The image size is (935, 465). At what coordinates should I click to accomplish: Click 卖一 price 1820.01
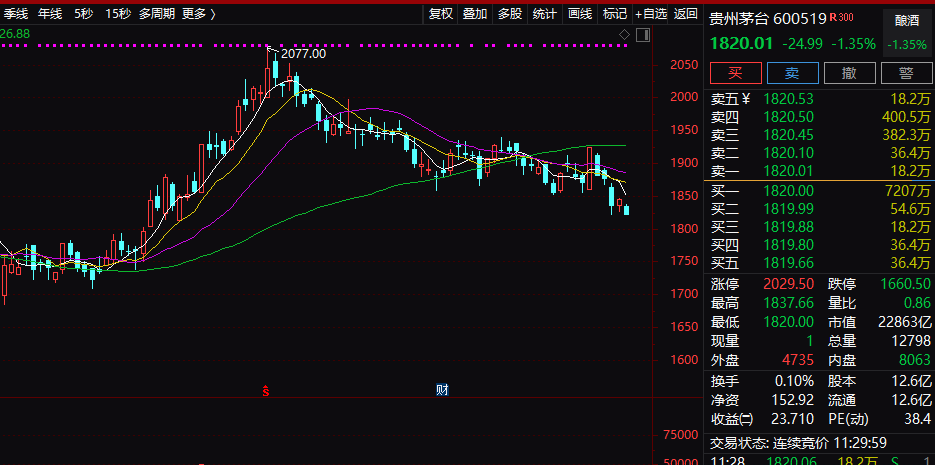(788, 172)
